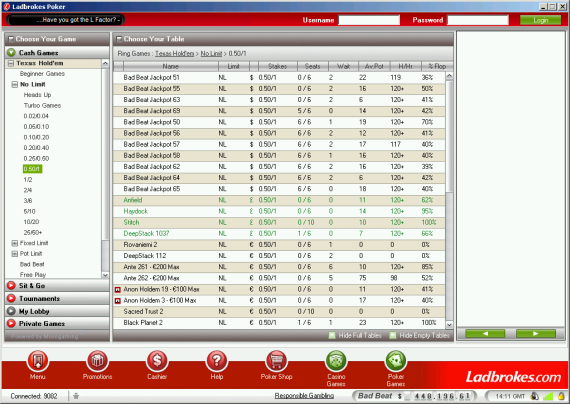The image size is (570, 404).
Task: Toggle Hide Full Tables checkbox
Action: point(332,335)
